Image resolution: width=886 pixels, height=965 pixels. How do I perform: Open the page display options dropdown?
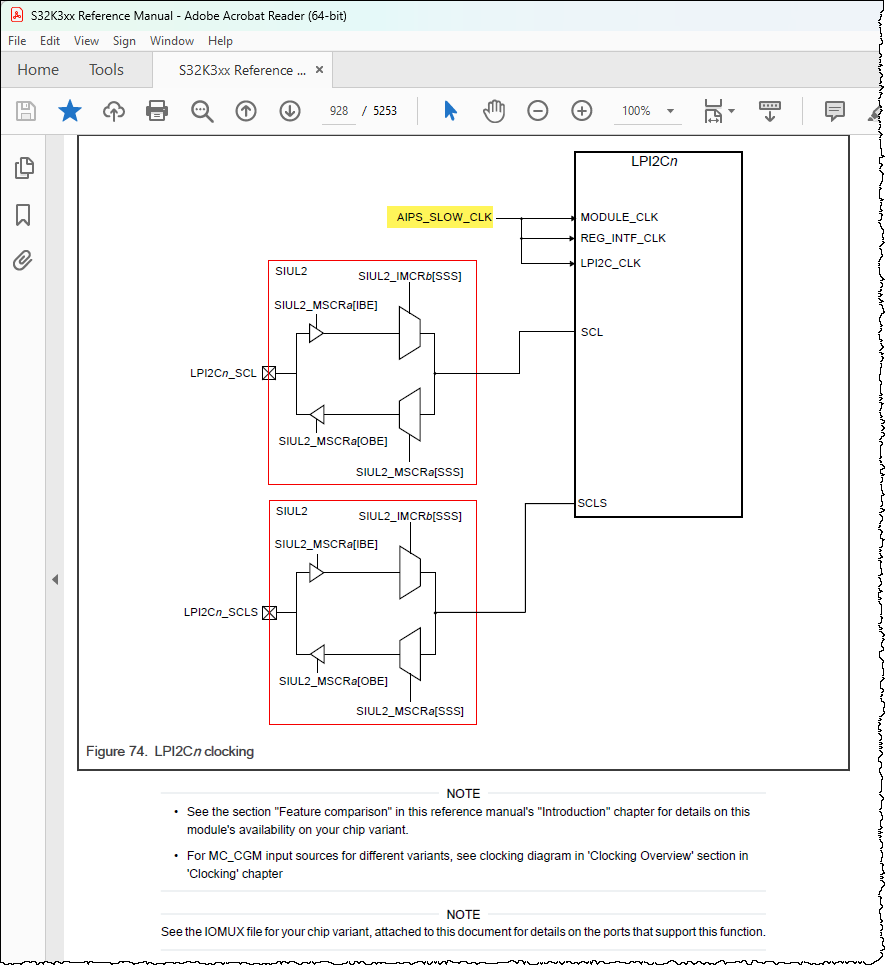coord(719,111)
